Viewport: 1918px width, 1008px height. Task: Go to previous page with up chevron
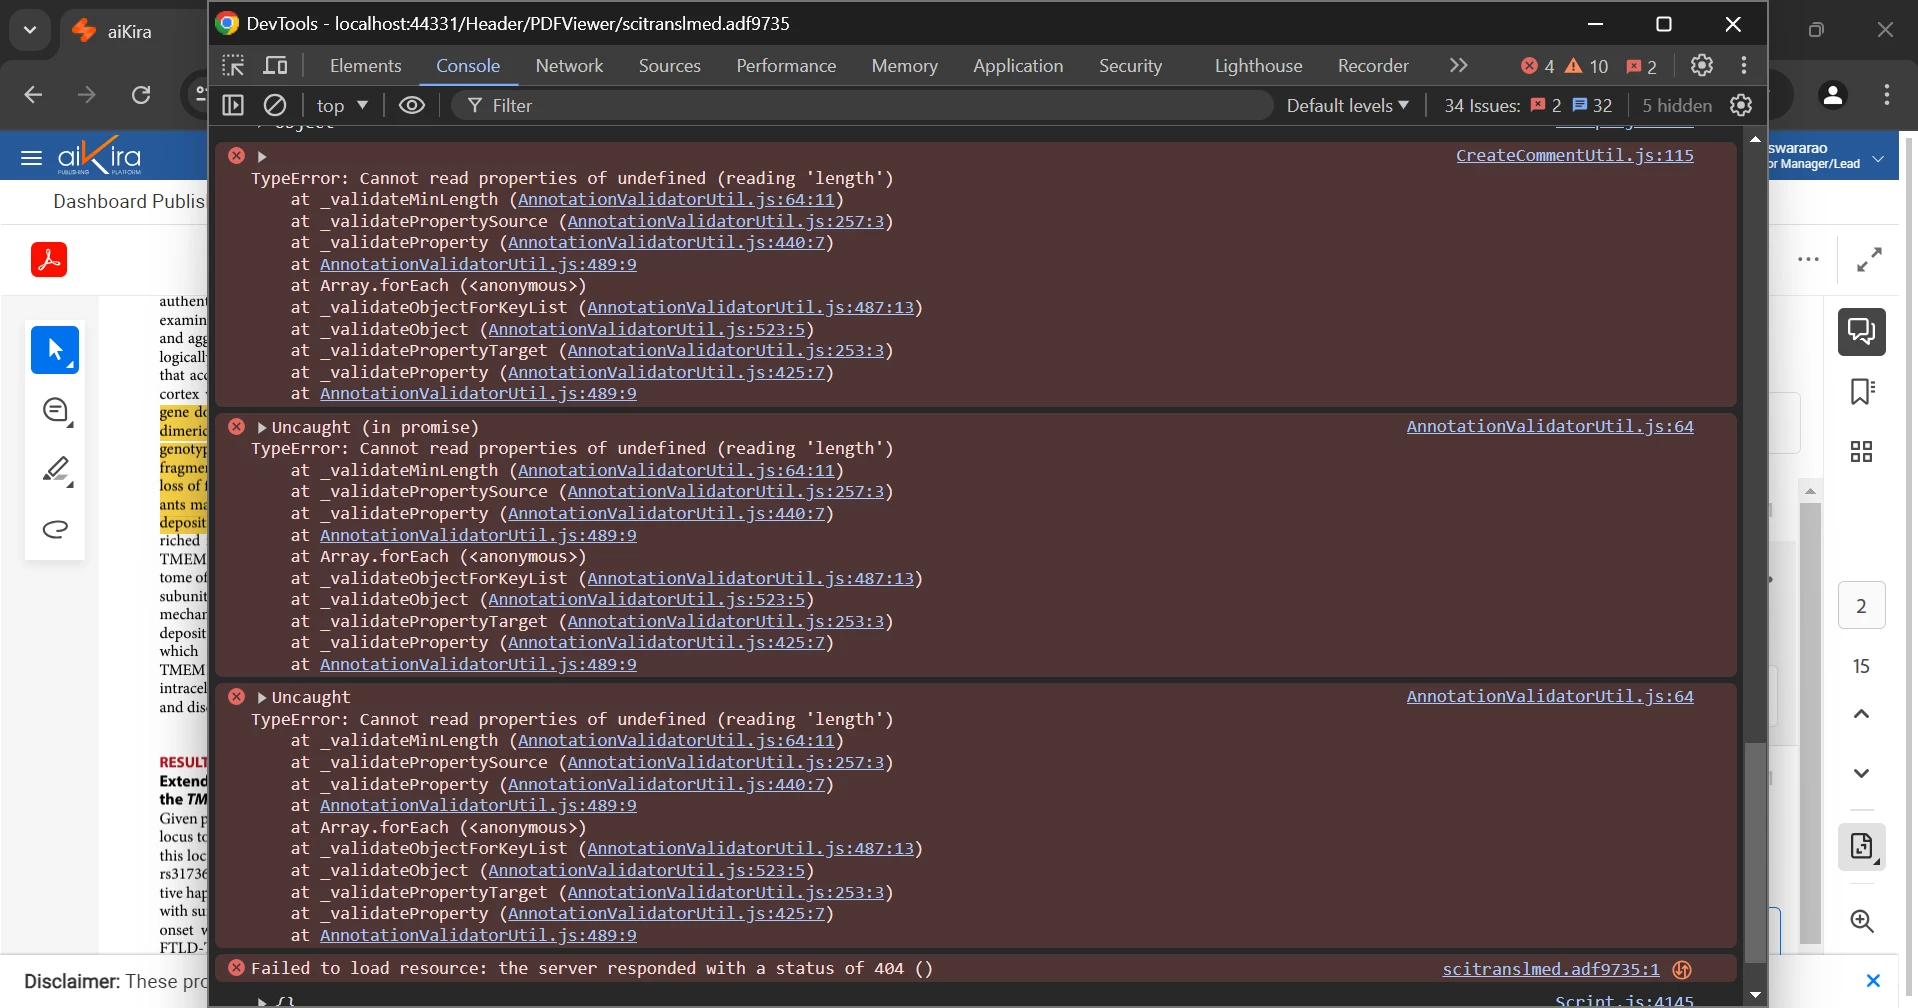click(1861, 714)
